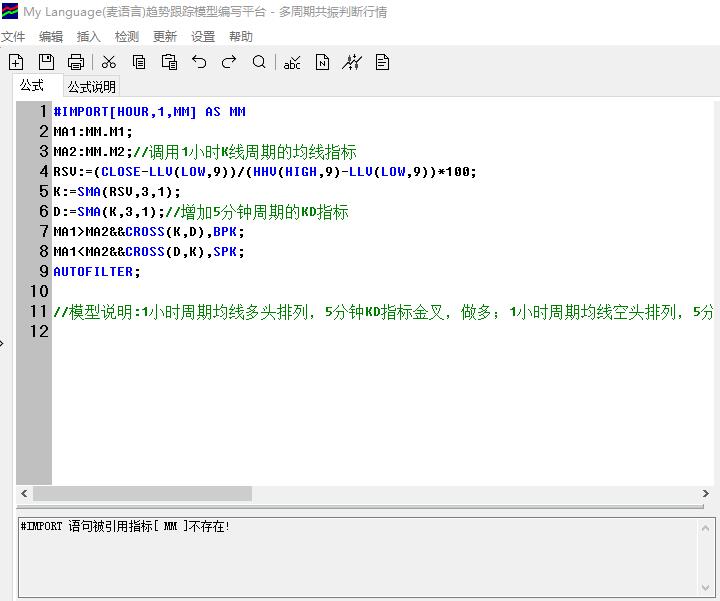This screenshot has height=601, width=720.
Task: Open search with the magnifier icon
Action: pos(259,62)
